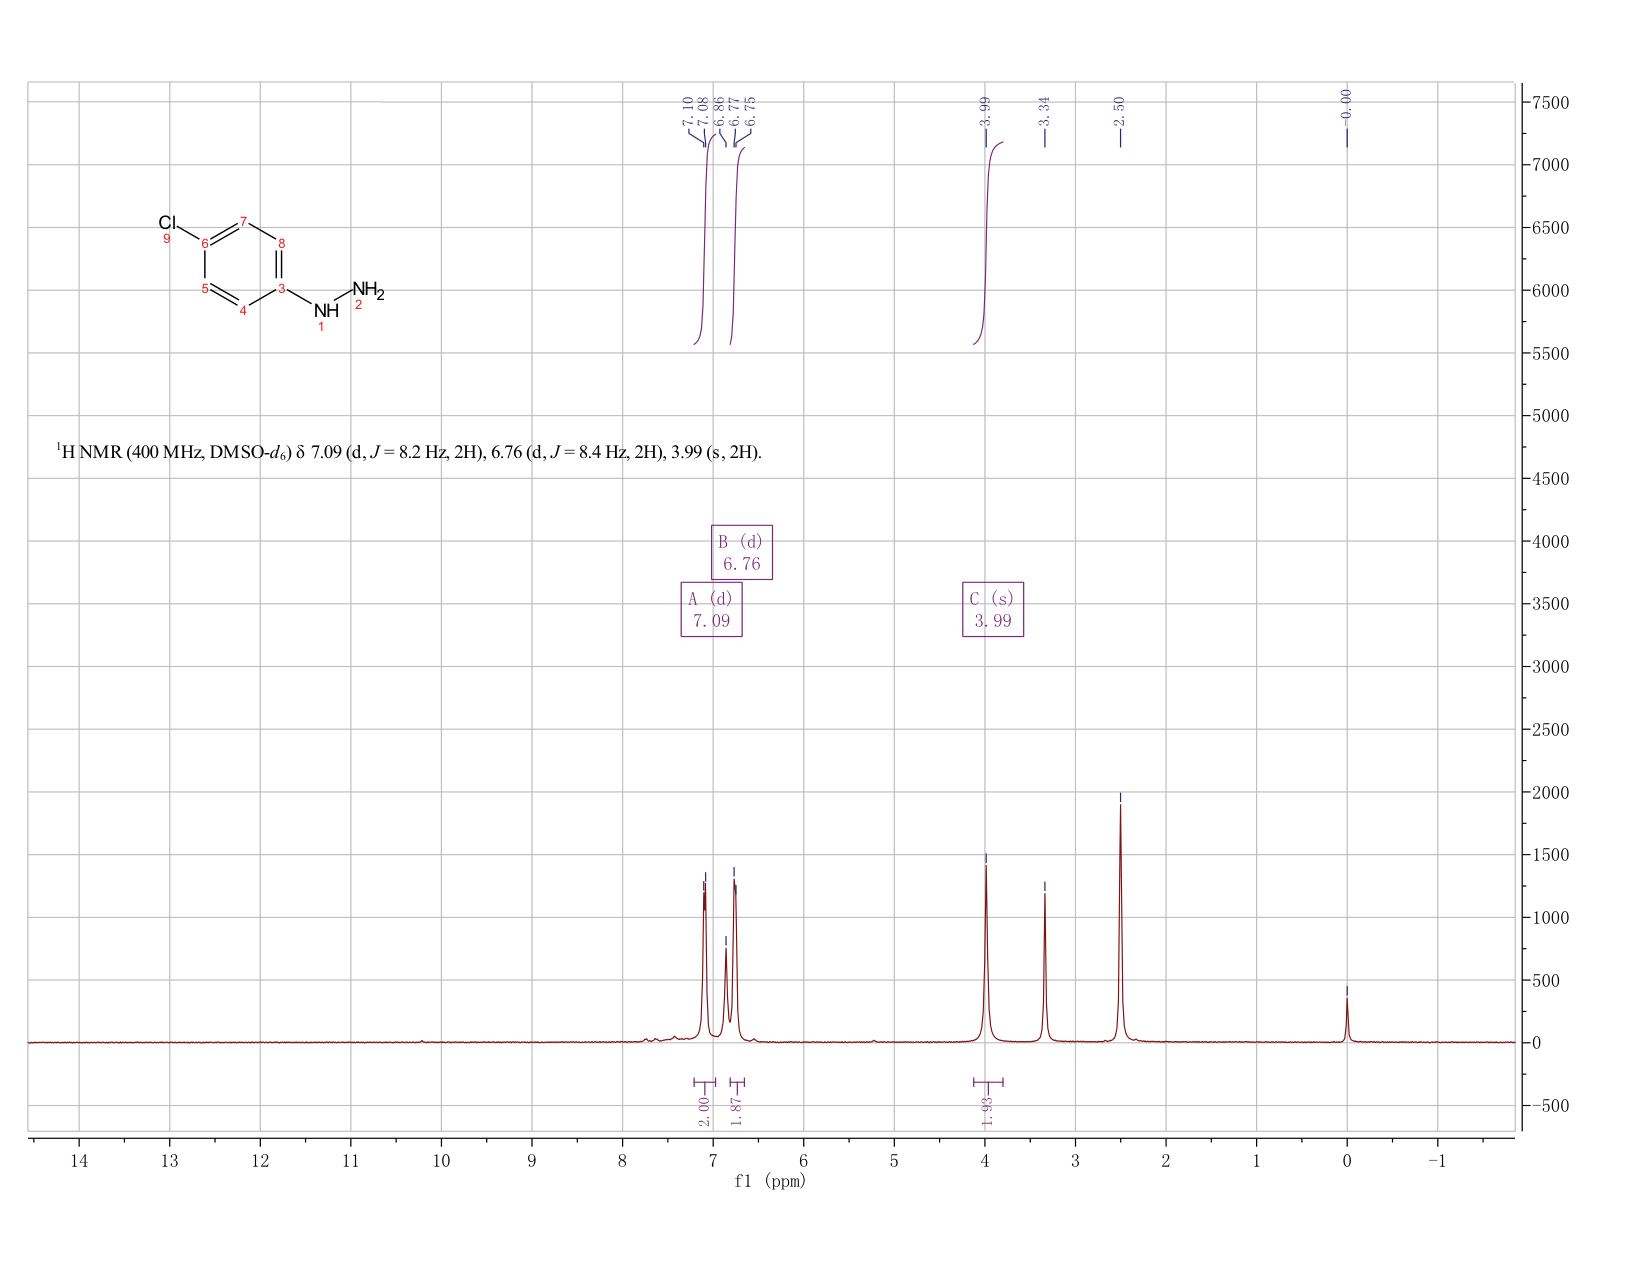Click the -500 intensity axis label

coord(1550,1105)
